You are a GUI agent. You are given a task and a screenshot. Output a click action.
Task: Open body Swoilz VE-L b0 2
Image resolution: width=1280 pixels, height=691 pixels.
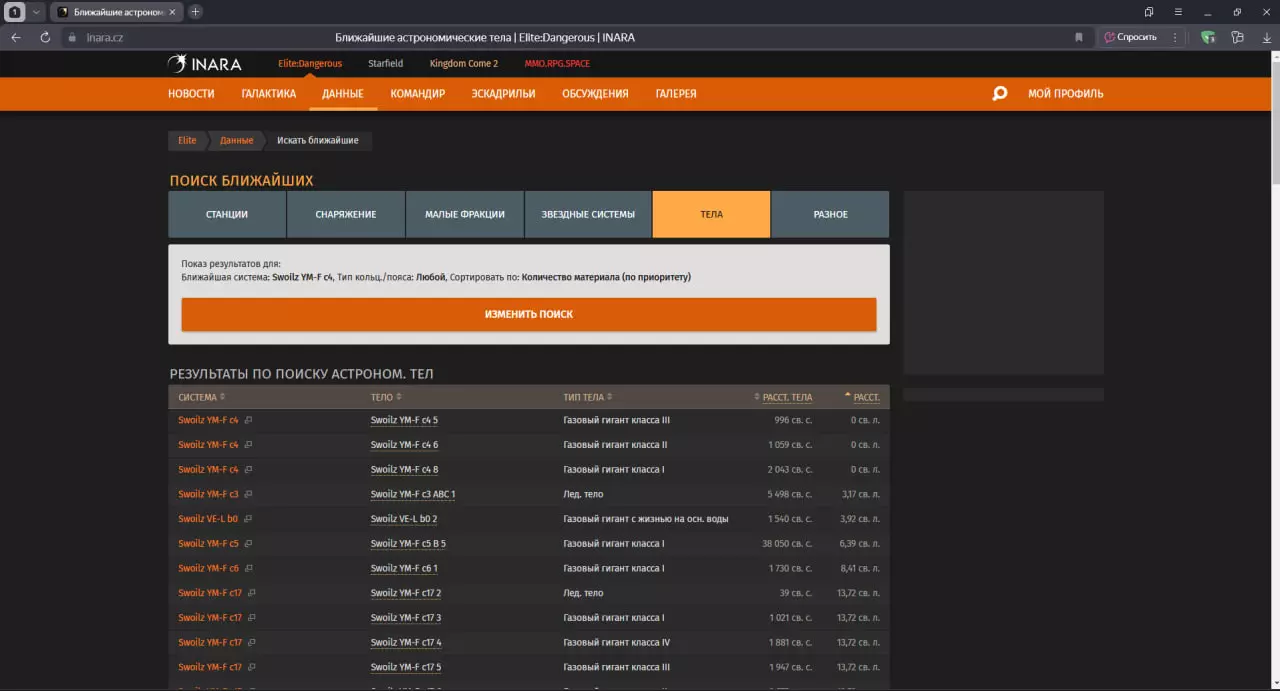404,519
